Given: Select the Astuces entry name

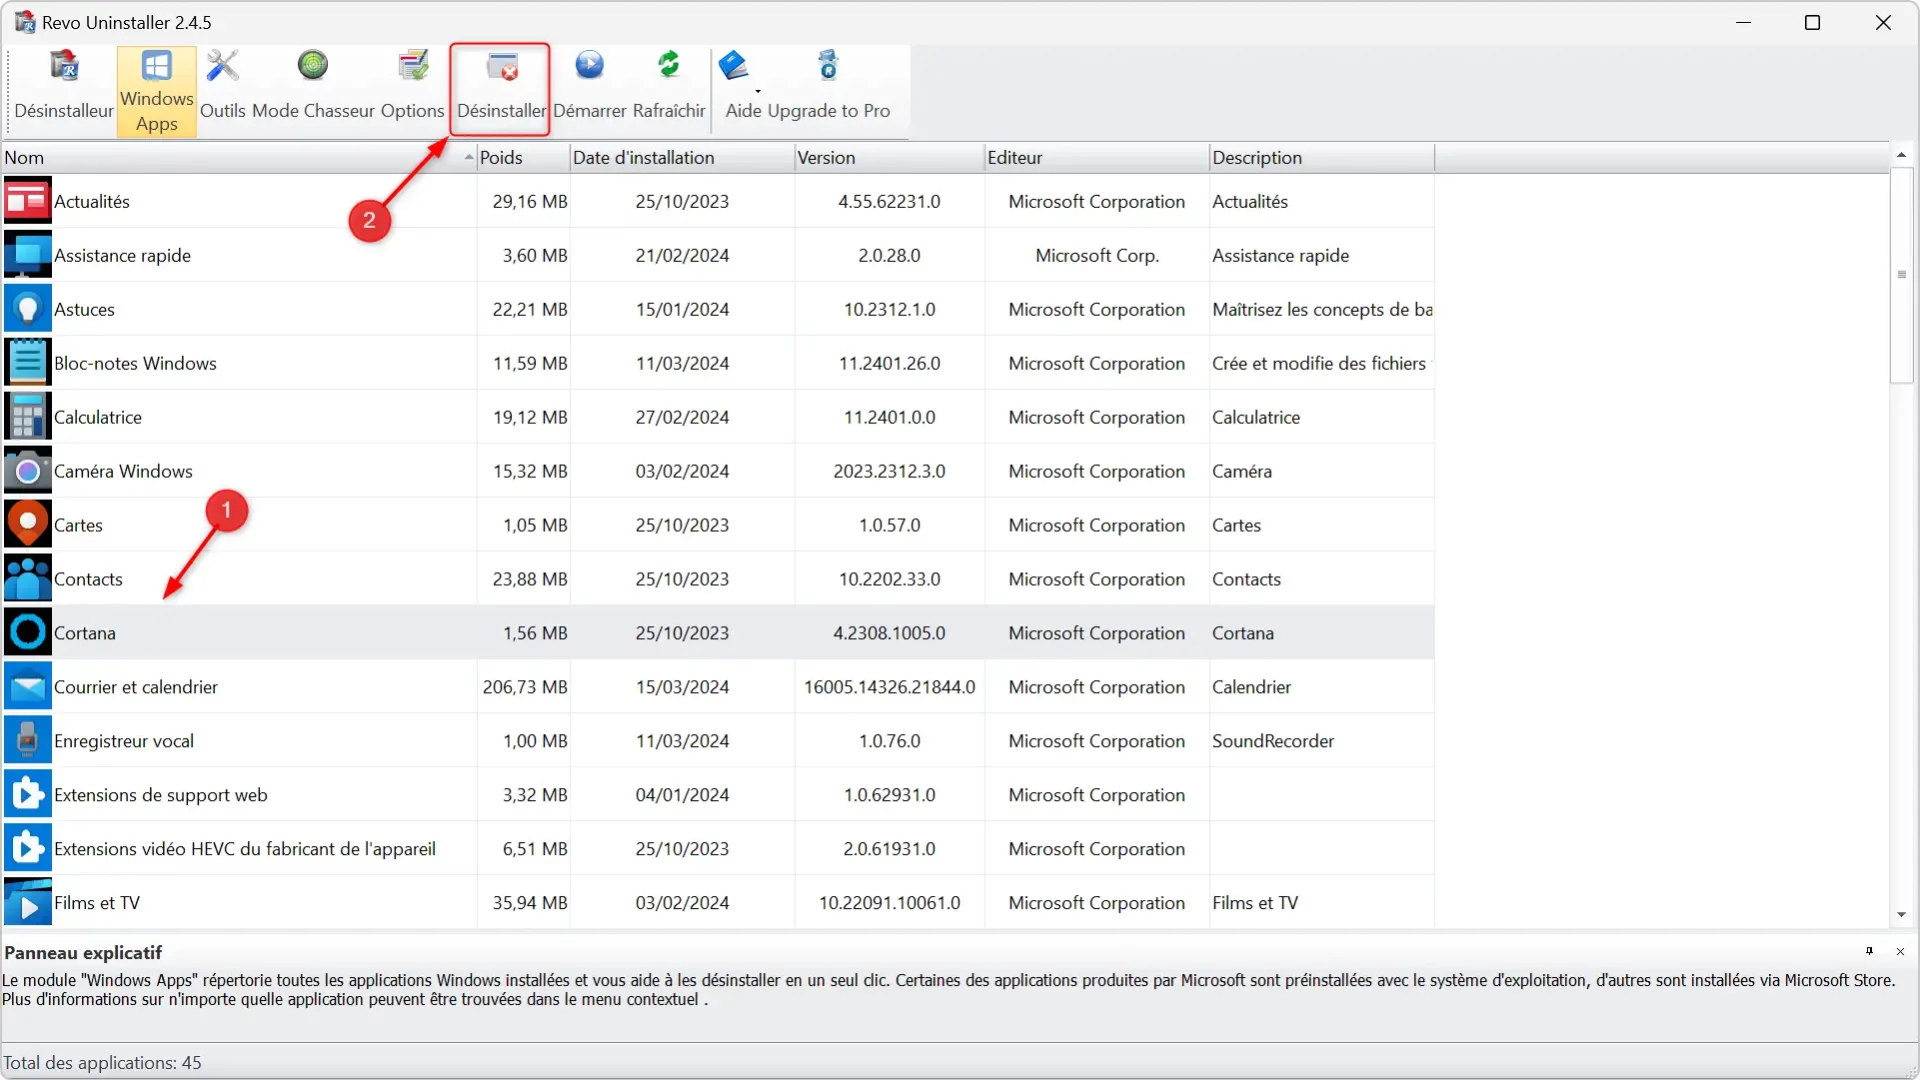Looking at the screenshot, I should pos(84,309).
